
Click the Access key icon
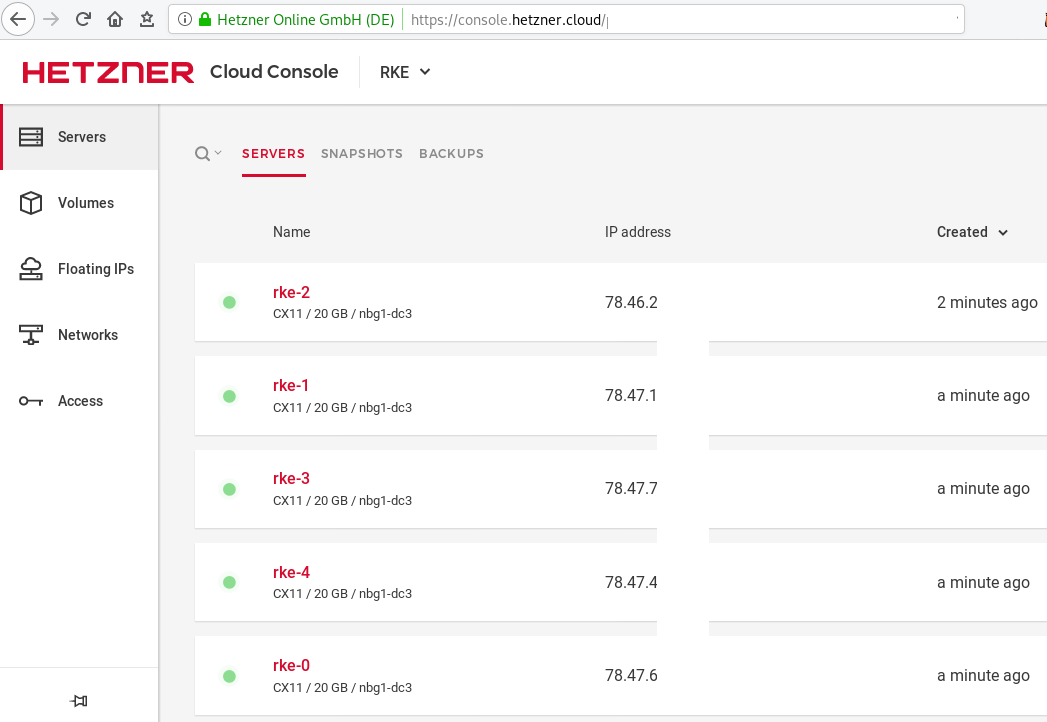click(31, 401)
